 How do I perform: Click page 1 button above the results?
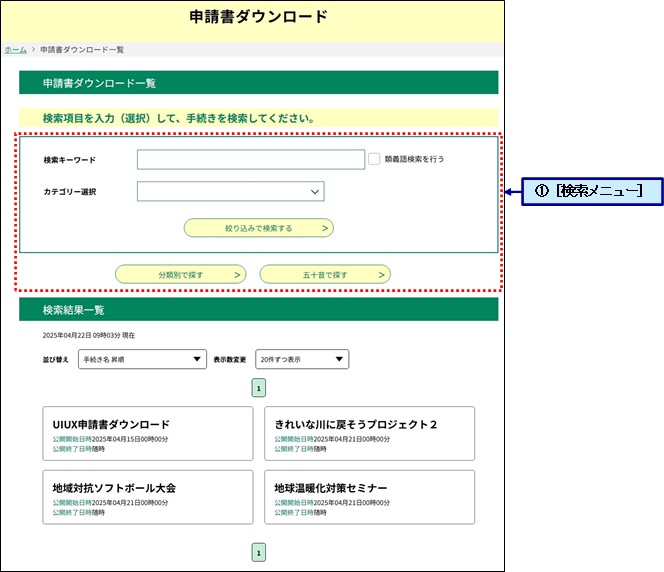tap(258, 388)
